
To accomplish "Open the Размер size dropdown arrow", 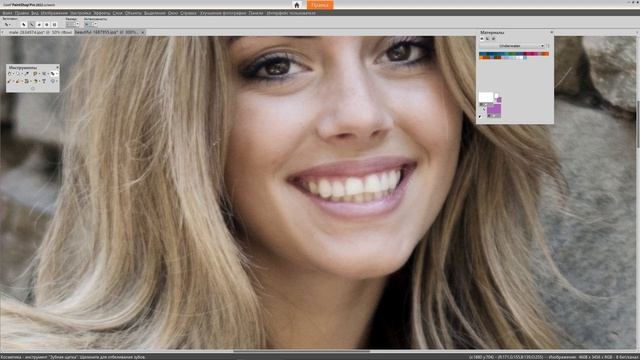I will click(x=77, y=24).
